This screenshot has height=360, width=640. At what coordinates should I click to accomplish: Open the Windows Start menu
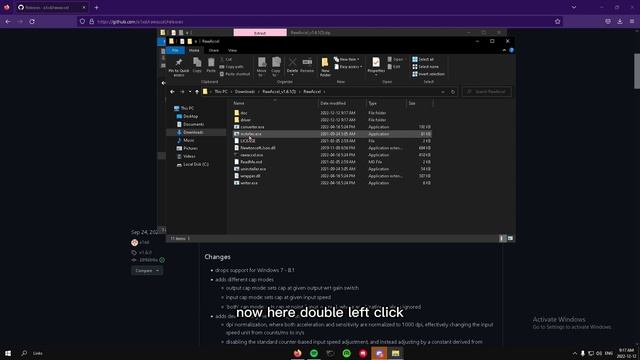tap(8, 353)
